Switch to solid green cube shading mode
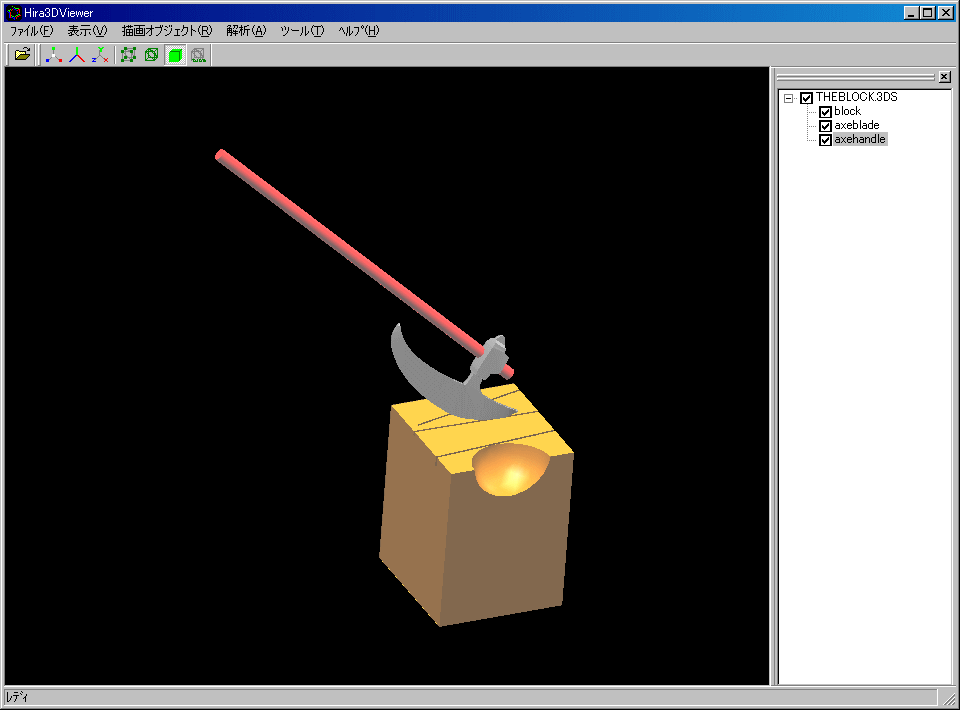Image resolution: width=960 pixels, height=710 pixels. pyautogui.click(x=175, y=54)
